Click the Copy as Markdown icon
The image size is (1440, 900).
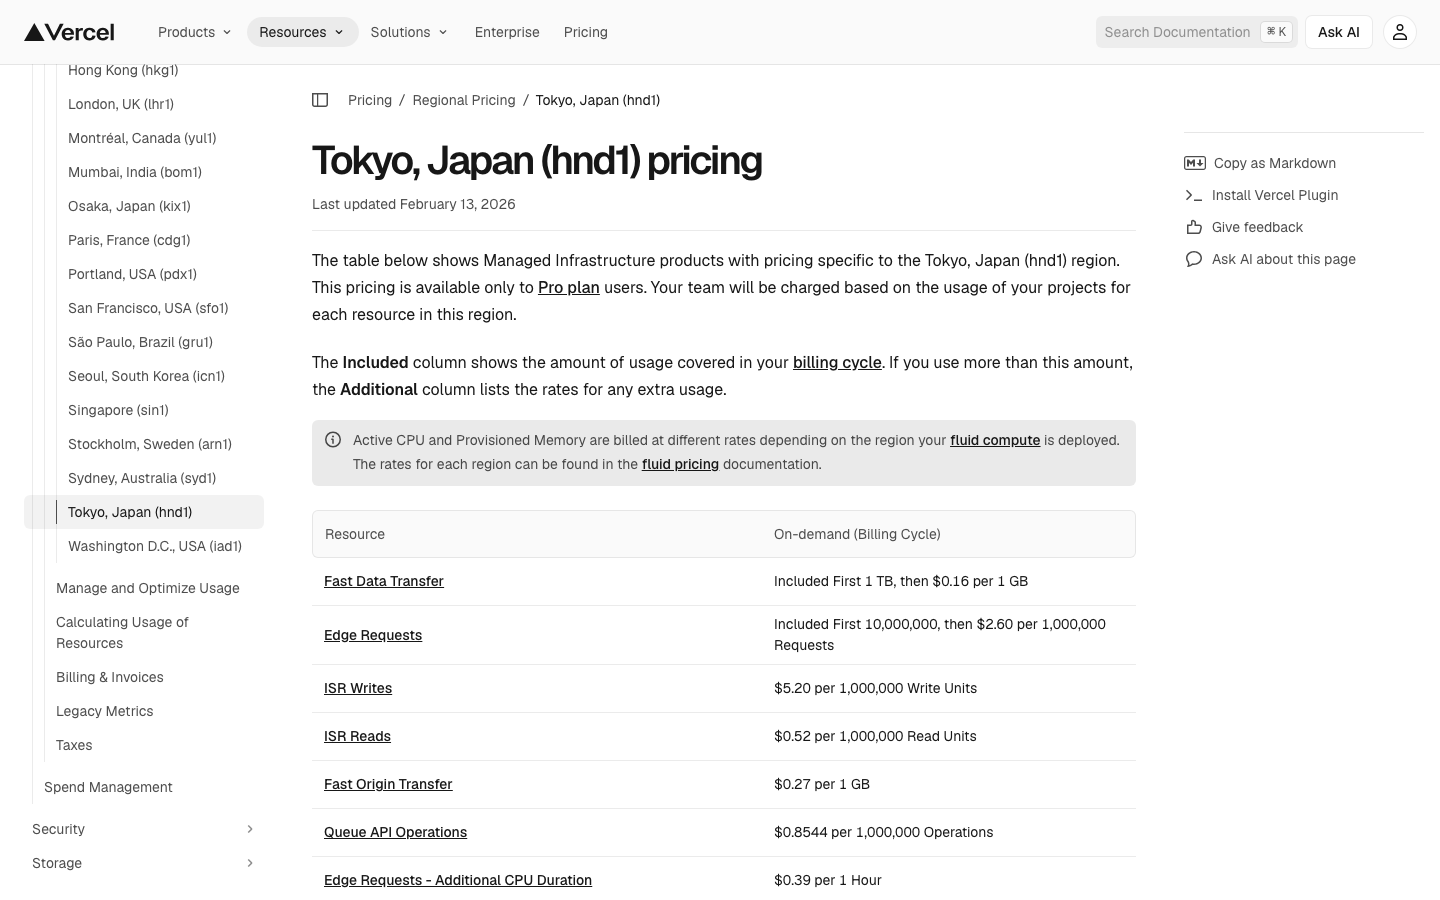point(1194,163)
